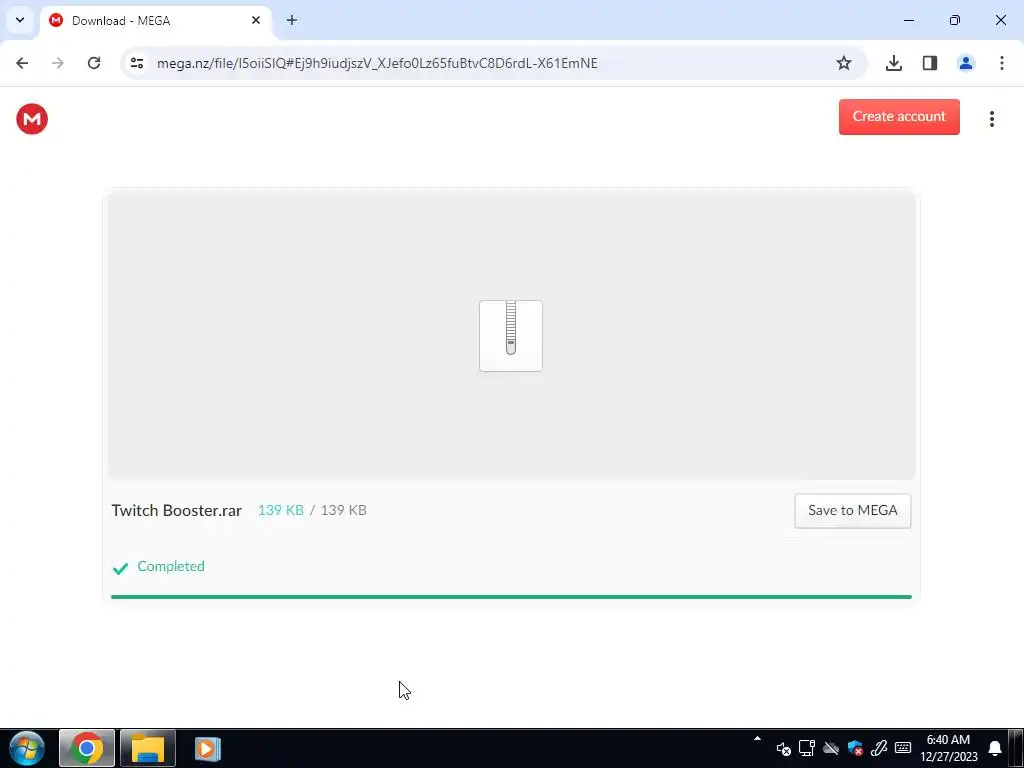Click the 139 KB downloaded size text
Viewport: 1024px width, 768px height.
pos(281,511)
